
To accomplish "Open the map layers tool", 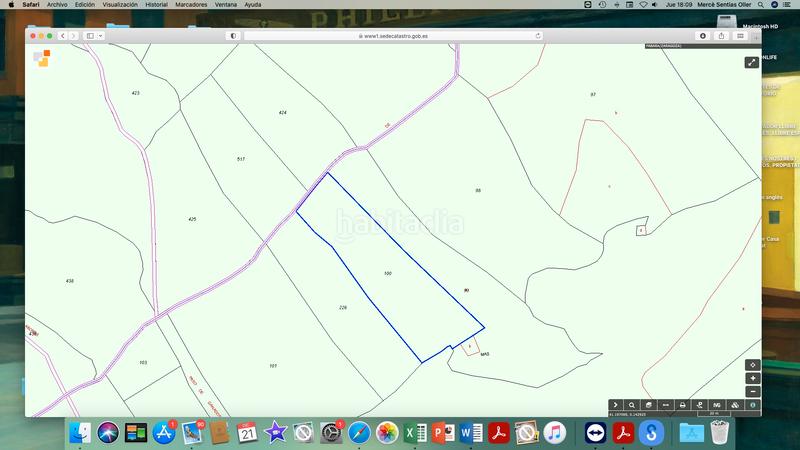I will [x=648, y=405].
